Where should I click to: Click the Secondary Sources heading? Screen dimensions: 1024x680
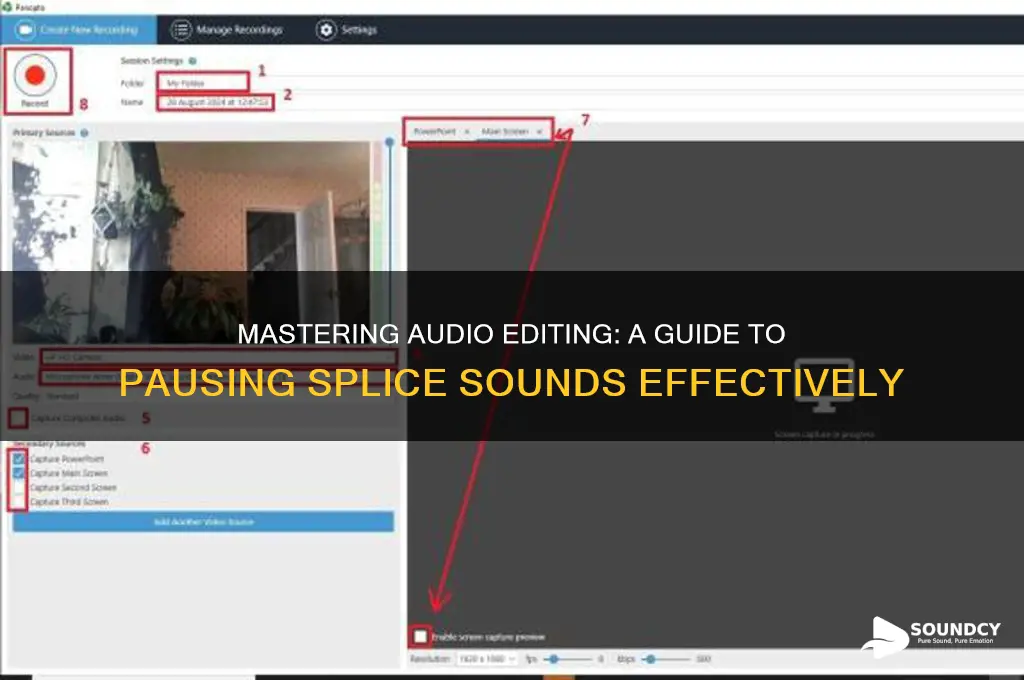click(x=50, y=444)
